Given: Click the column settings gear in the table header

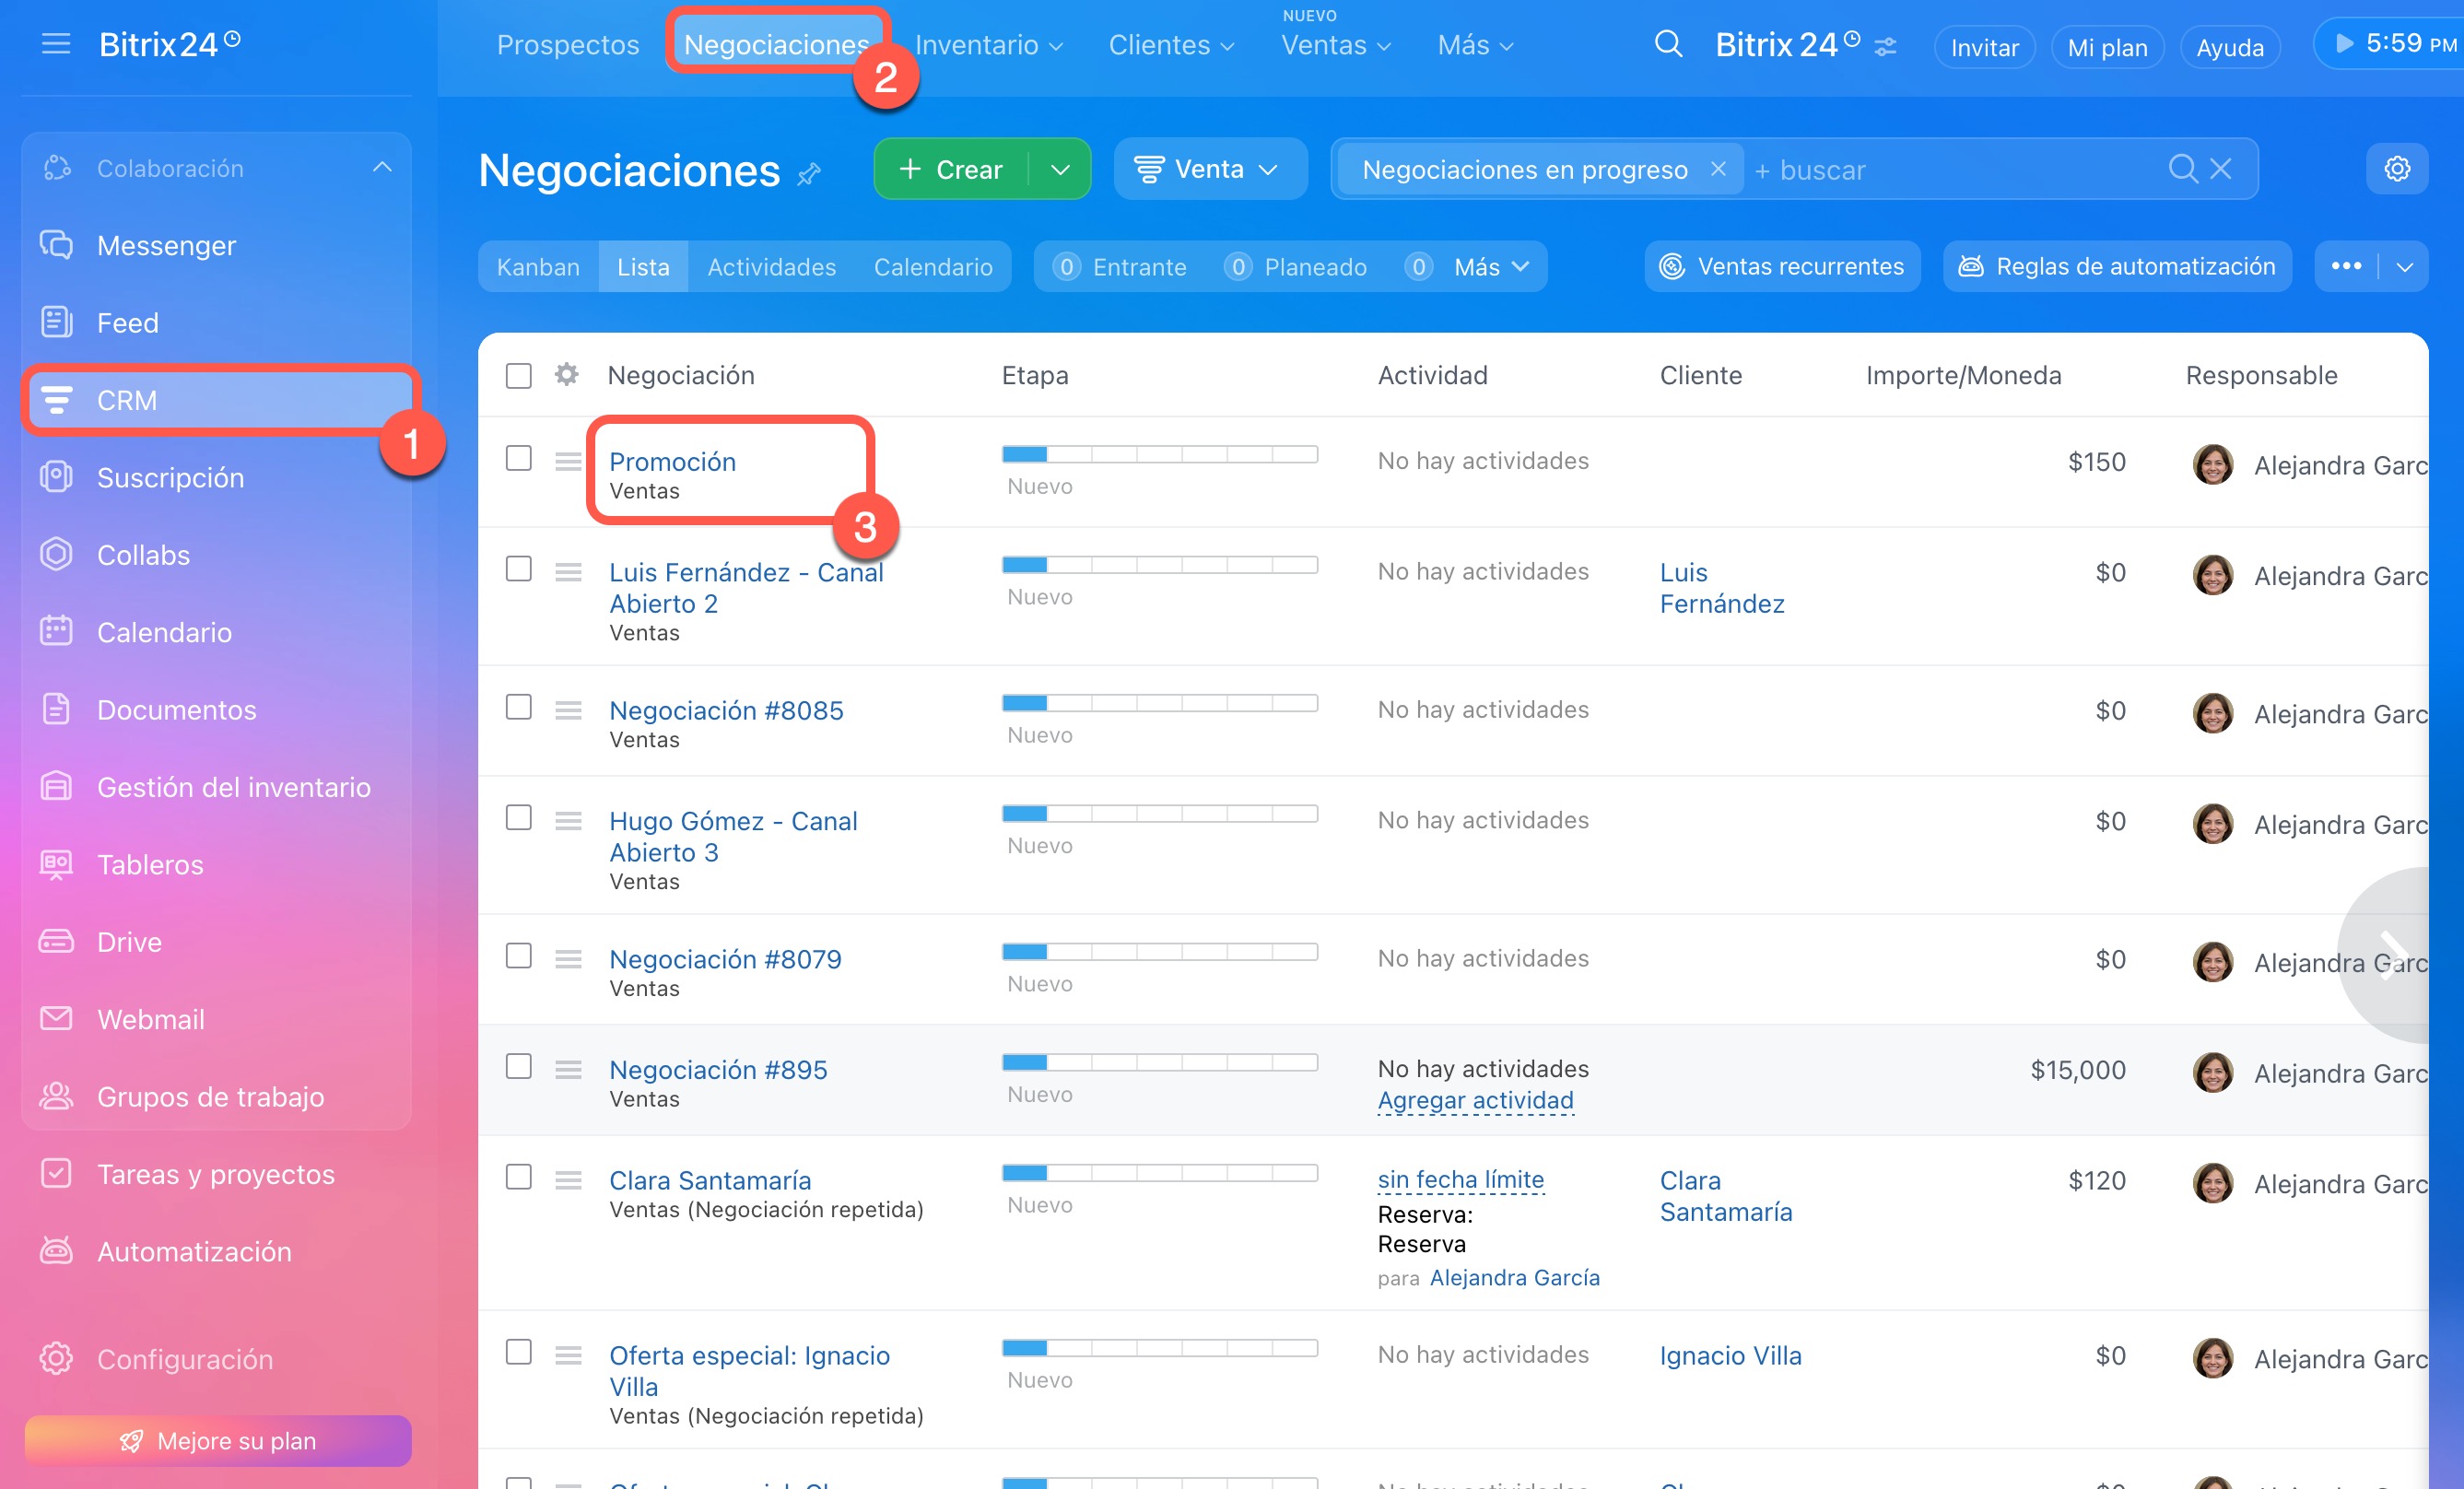Looking at the screenshot, I should pos(567,375).
